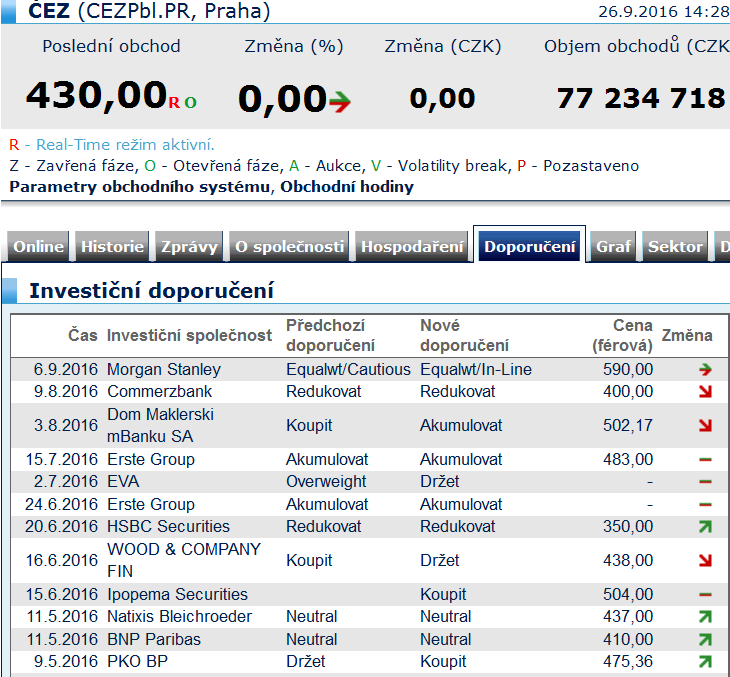Click Erste Group 24.6.2016 dash icon
The image size is (730, 677).
click(x=705, y=504)
